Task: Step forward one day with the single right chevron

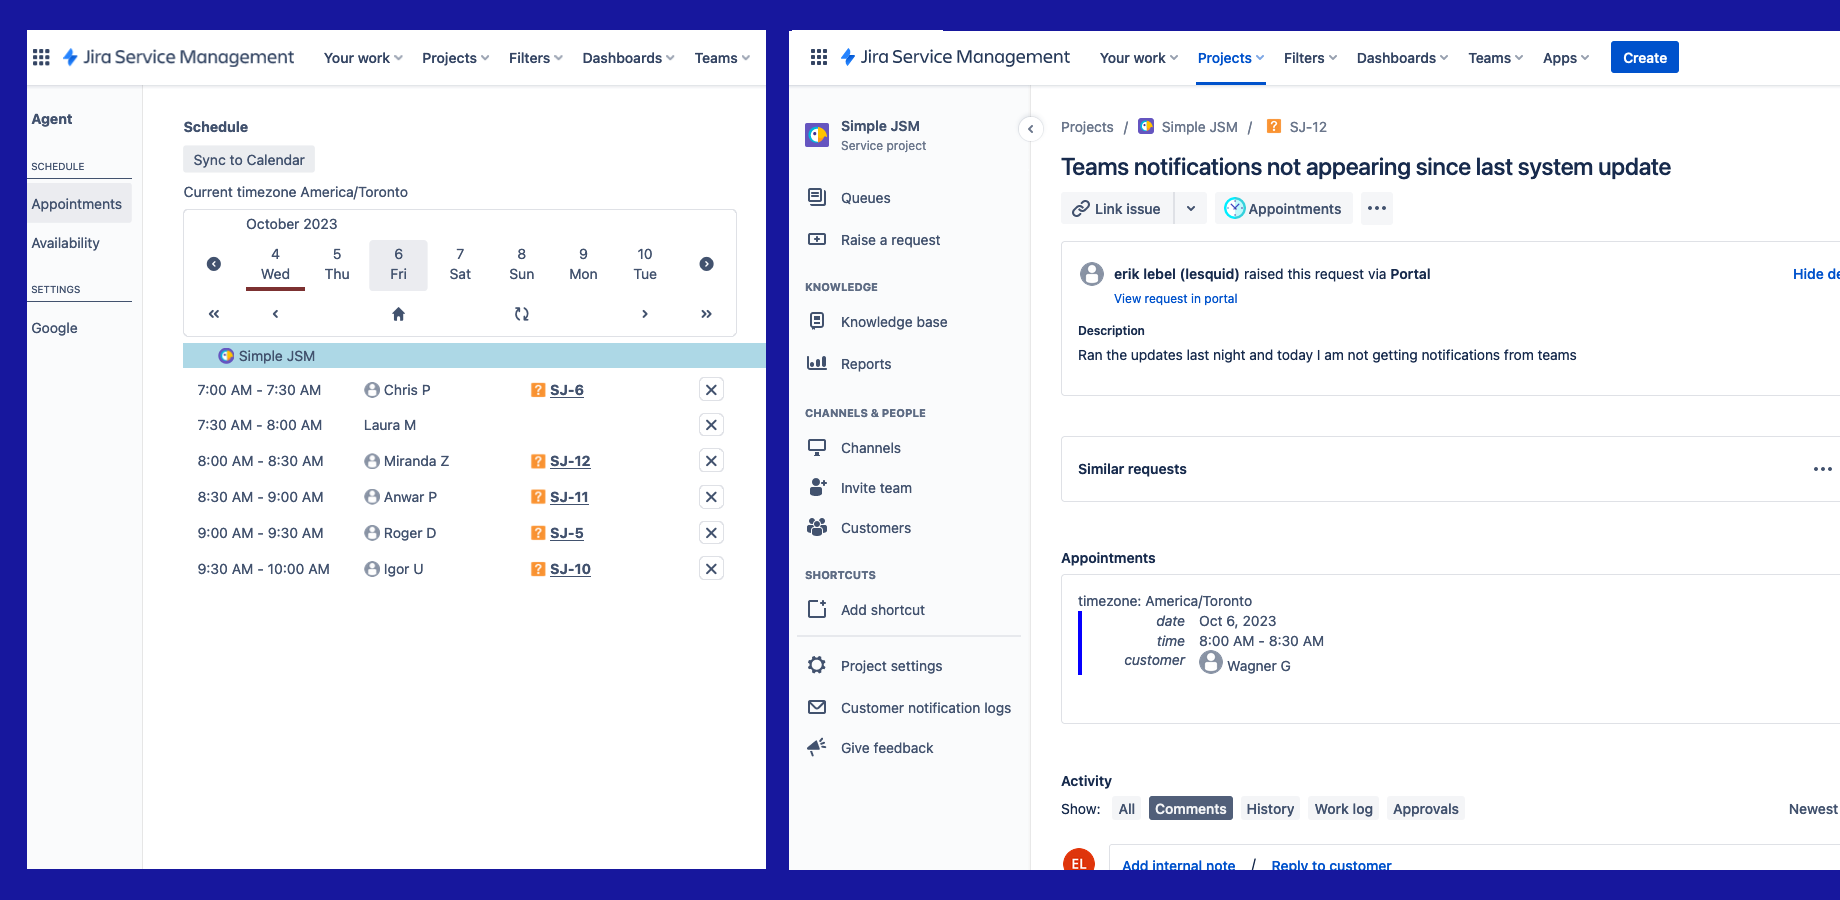Action: [x=645, y=314]
